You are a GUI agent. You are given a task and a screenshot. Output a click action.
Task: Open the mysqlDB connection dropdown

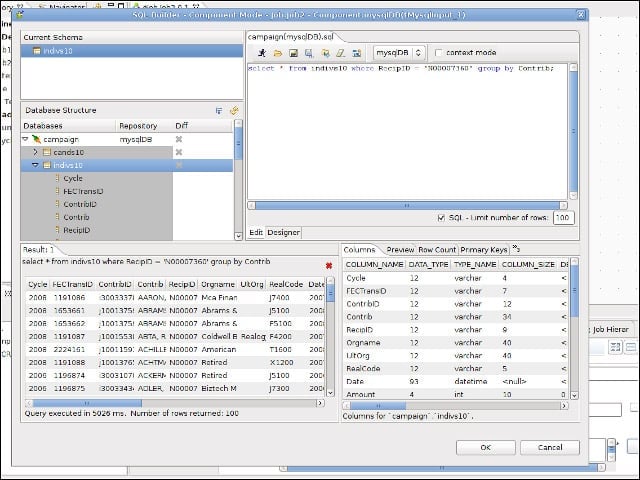tap(400, 53)
